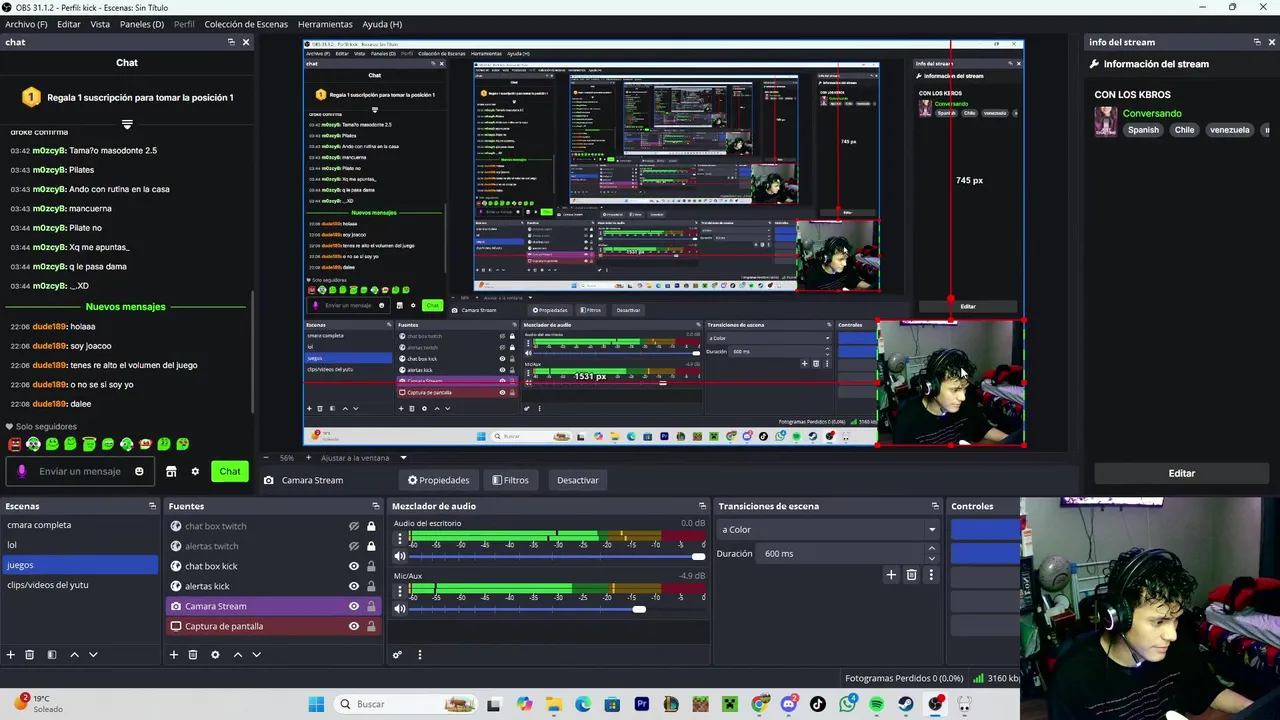Open the Ayuda (H) menu
Viewport: 1280px width, 720px height.
click(x=382, y=24)
